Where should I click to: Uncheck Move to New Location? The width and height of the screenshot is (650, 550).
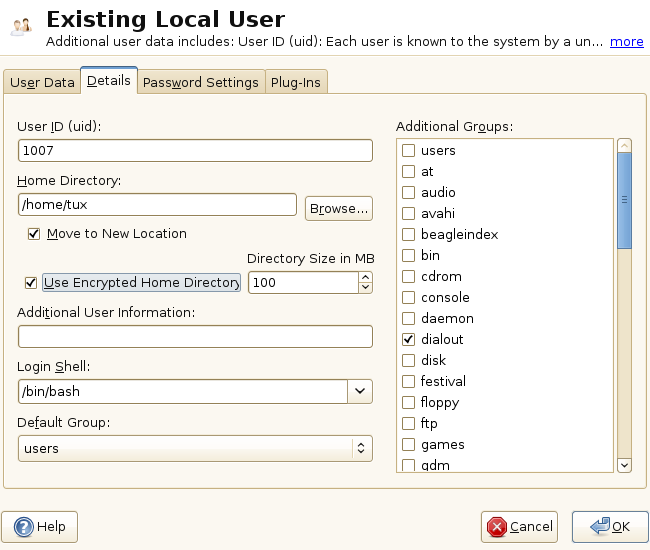tap(34, 234)
